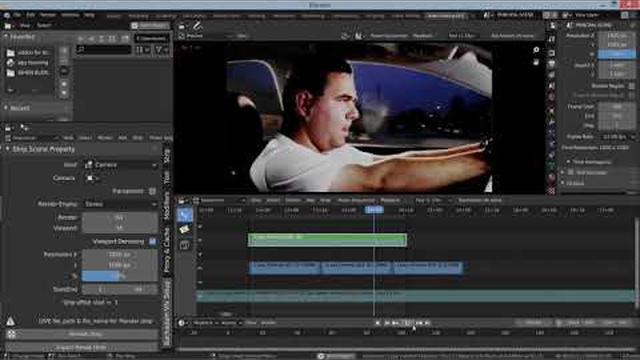Image resolution: width=640 pixels, height=360 pixels.
Task: Open the Scene properties tab icon
Action: point(552,86)
